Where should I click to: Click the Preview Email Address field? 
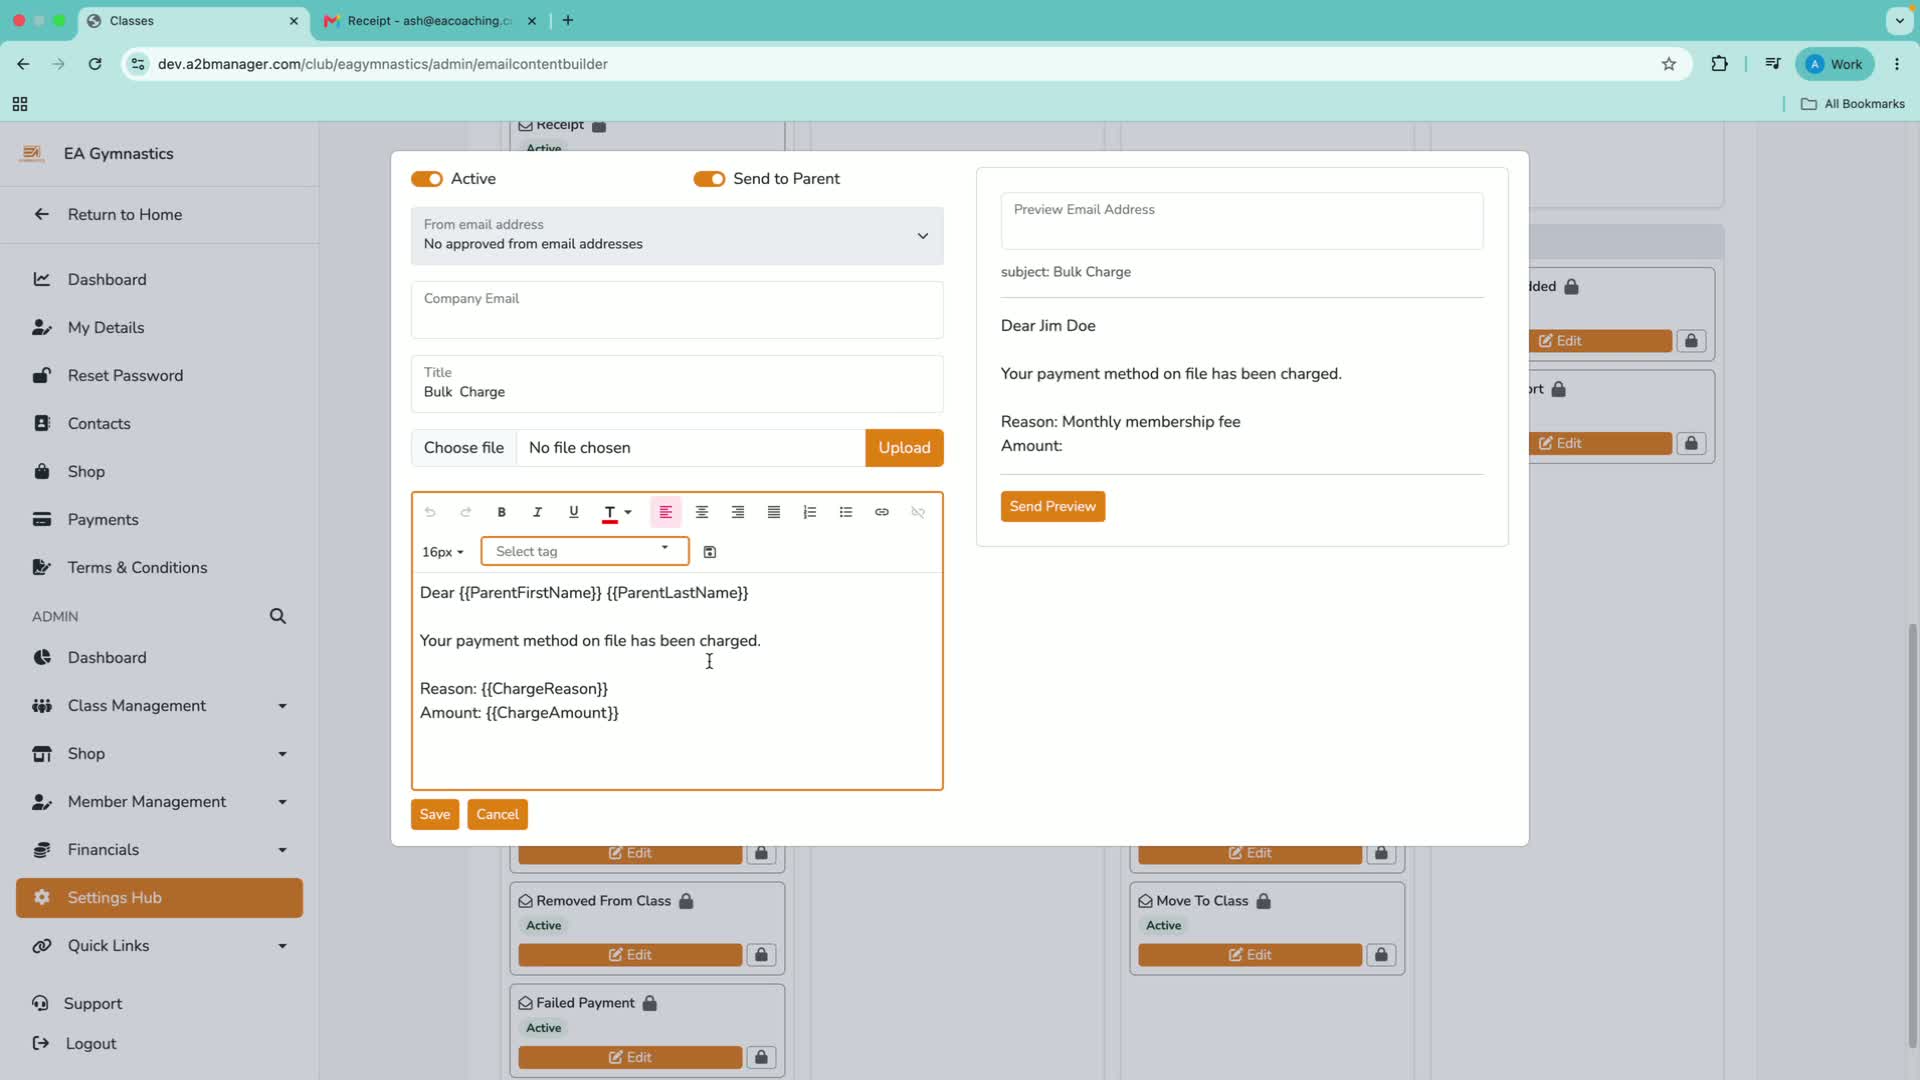(1242, 221)
